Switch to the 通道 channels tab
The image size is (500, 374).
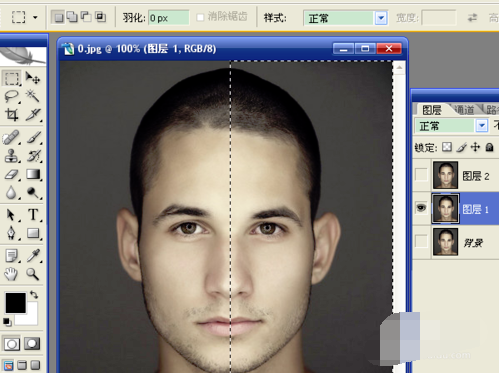point(464,110)
